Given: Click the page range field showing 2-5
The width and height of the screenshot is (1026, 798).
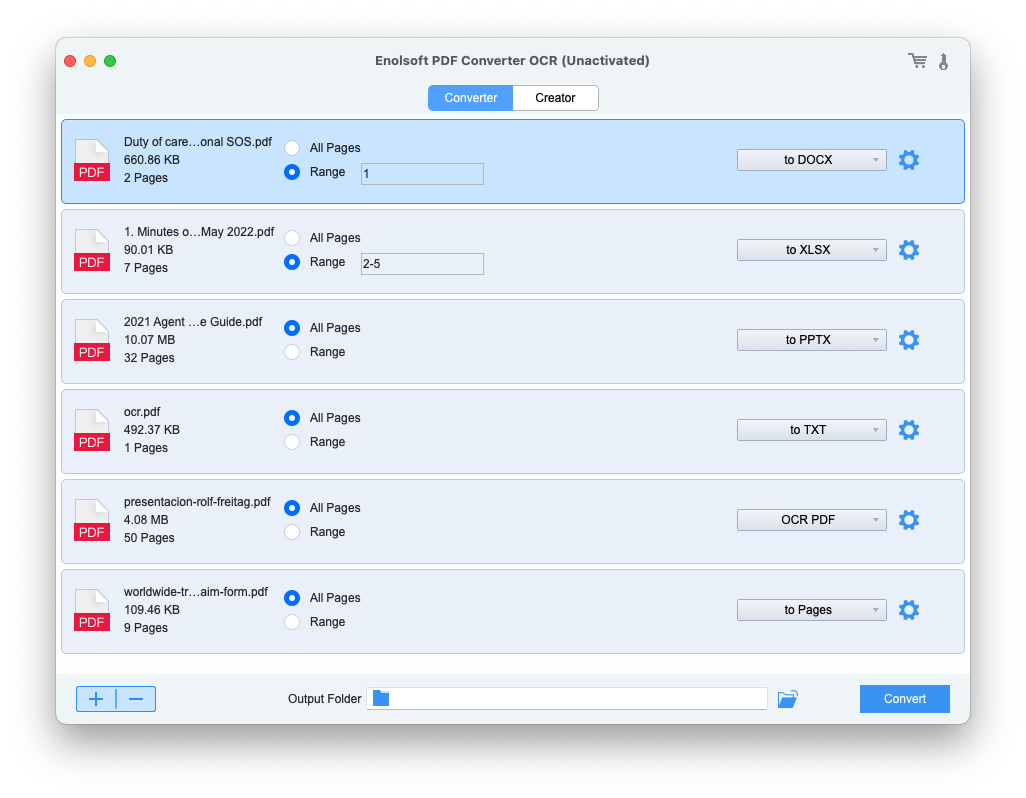Looking at the screenshot, I should click(422, 264).
